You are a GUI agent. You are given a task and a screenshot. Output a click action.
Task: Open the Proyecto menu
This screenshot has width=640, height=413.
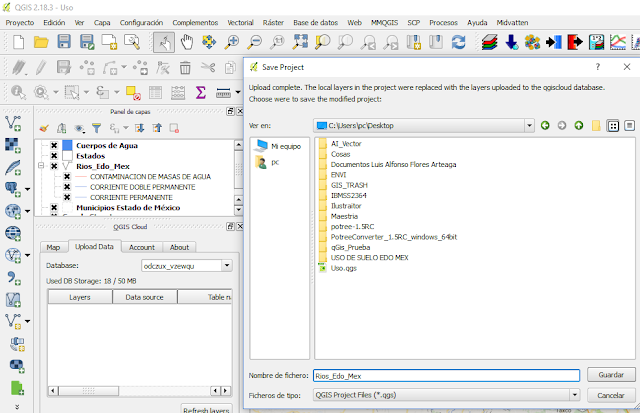pyautogui.click(x=20, y=22)
